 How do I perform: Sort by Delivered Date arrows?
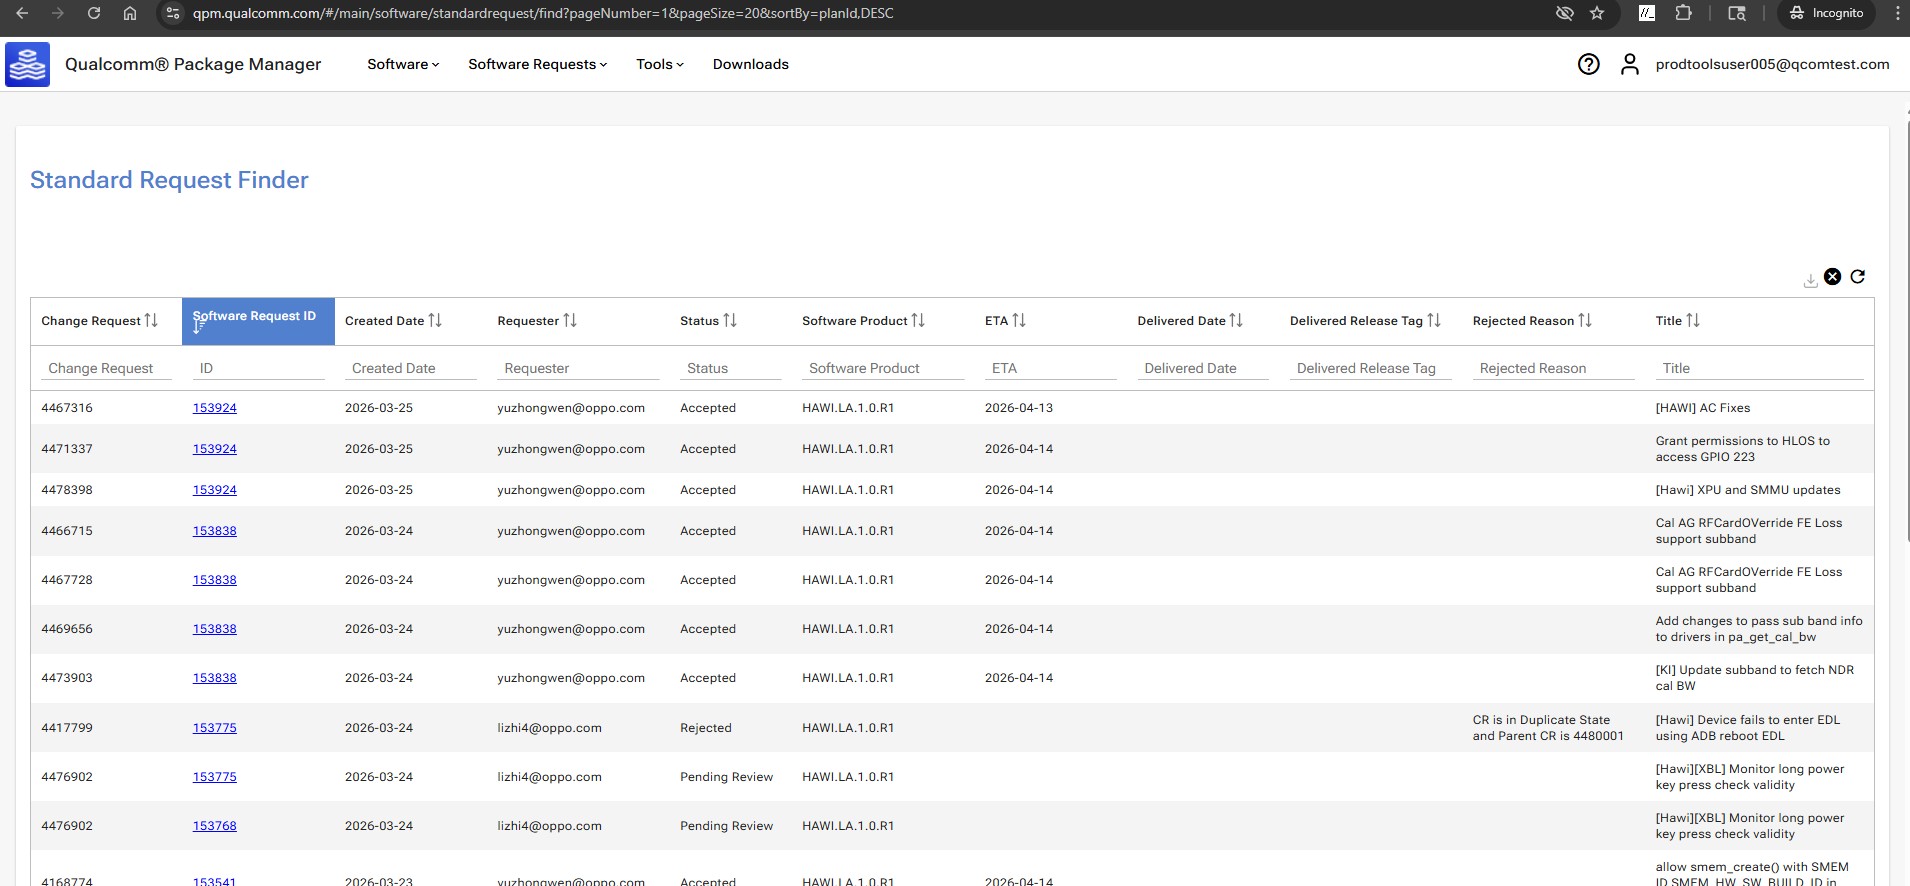pyautogui.click(x=1236, y=320)
